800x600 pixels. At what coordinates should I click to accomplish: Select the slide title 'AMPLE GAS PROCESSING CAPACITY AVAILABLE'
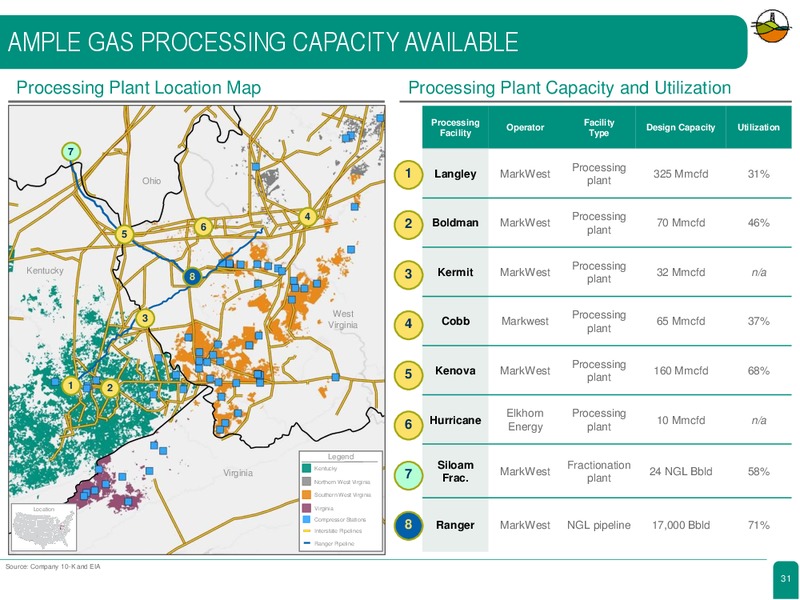[263, 42]
